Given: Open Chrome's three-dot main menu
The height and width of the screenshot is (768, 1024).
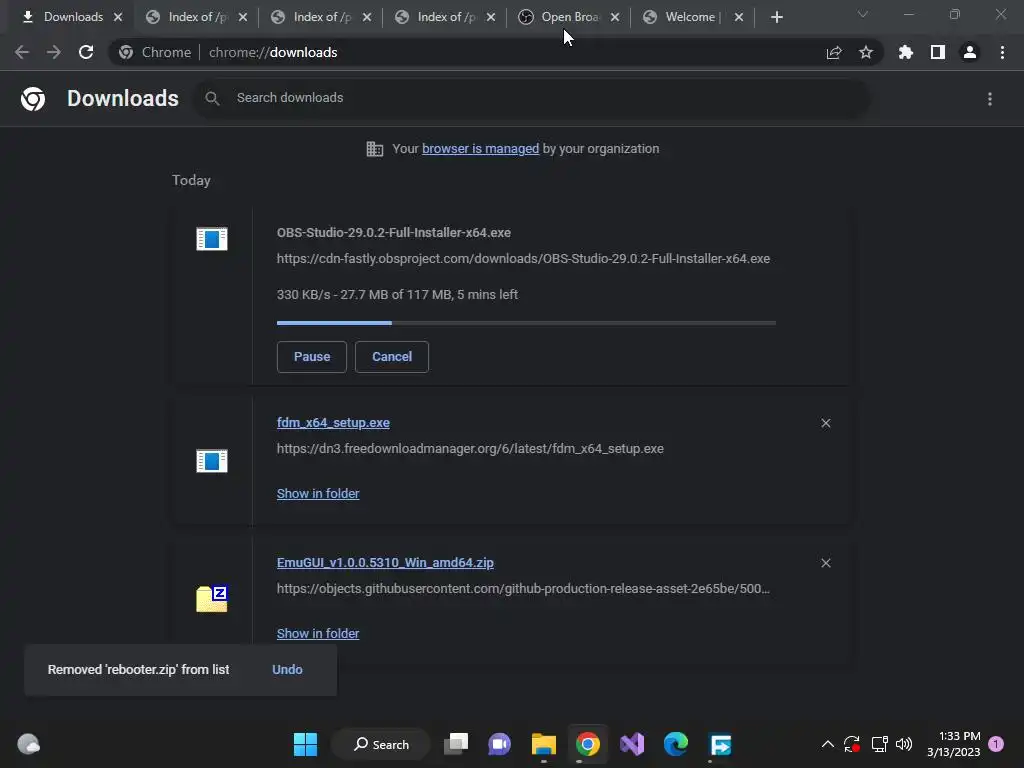Looking at the screenshot, I should click(1002, 52).
